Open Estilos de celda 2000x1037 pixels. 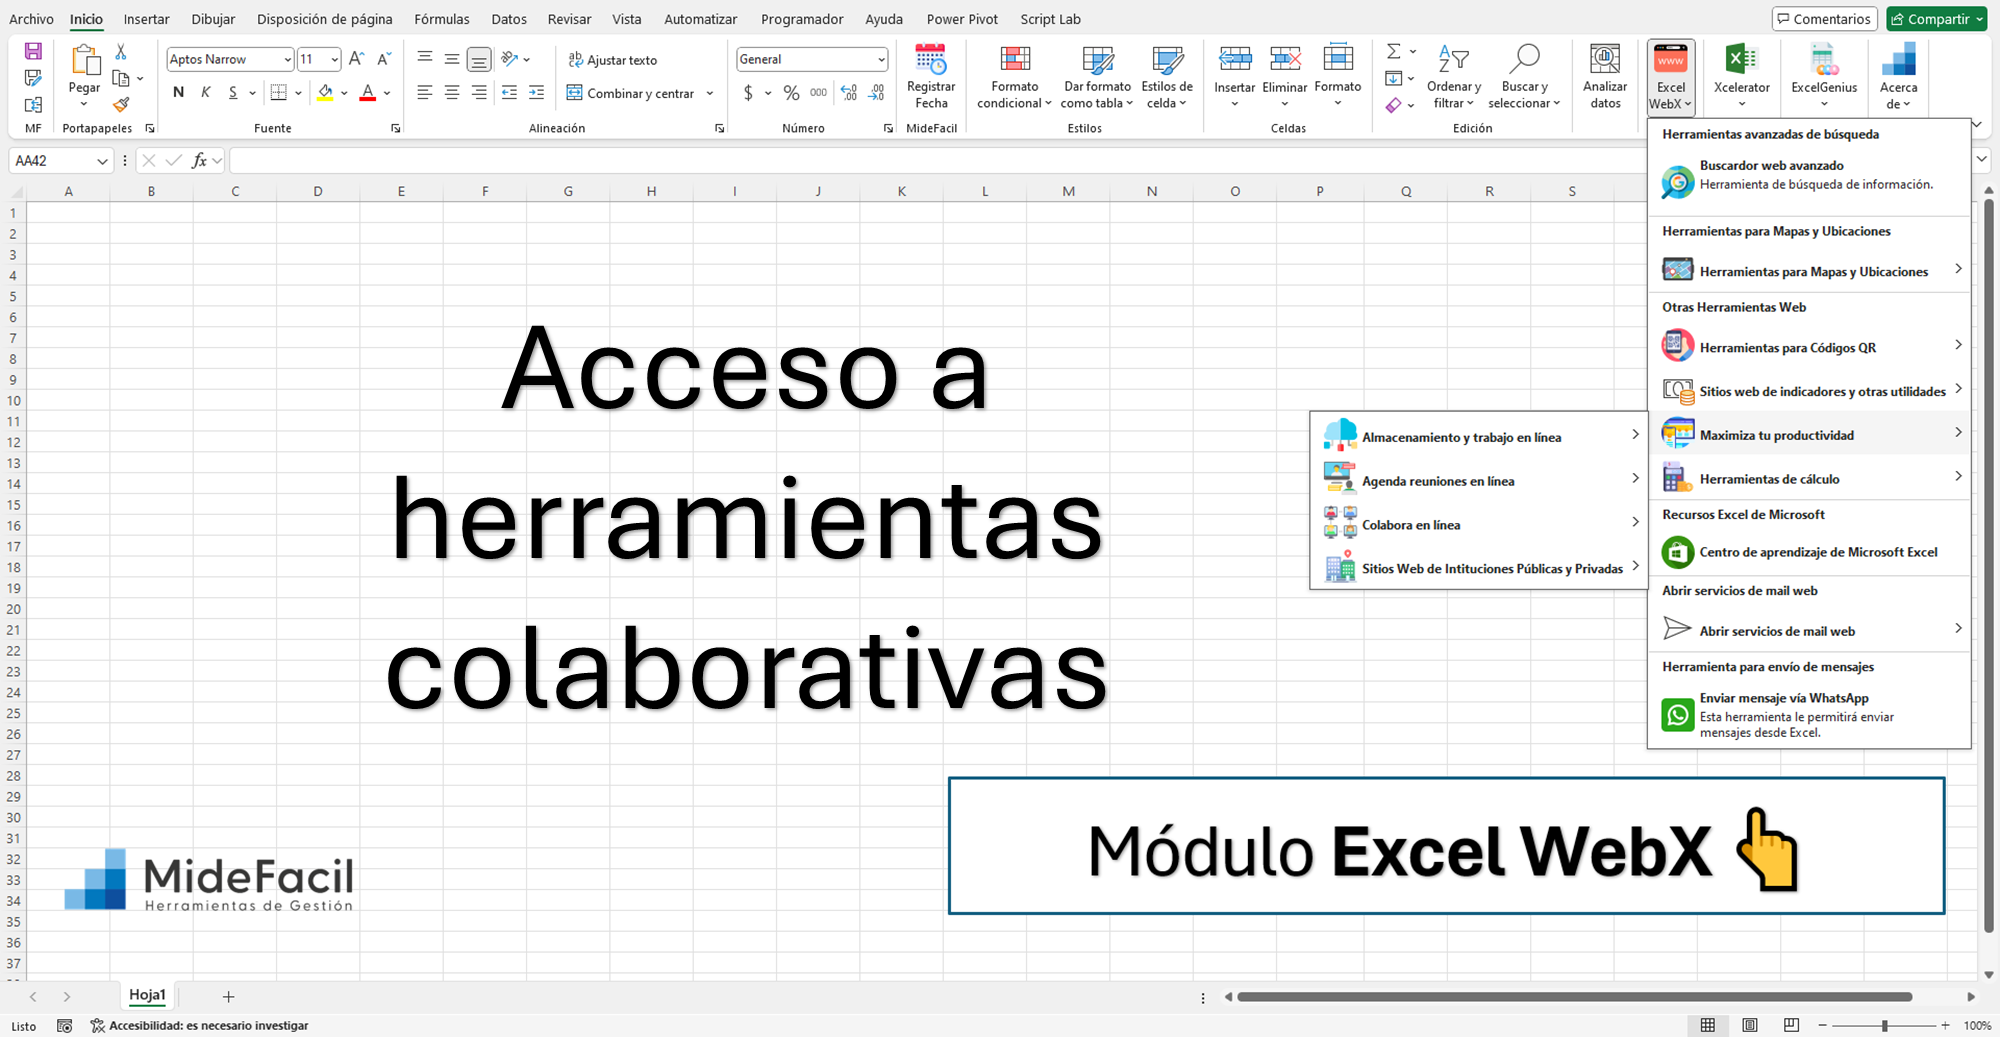(1167, 77)
